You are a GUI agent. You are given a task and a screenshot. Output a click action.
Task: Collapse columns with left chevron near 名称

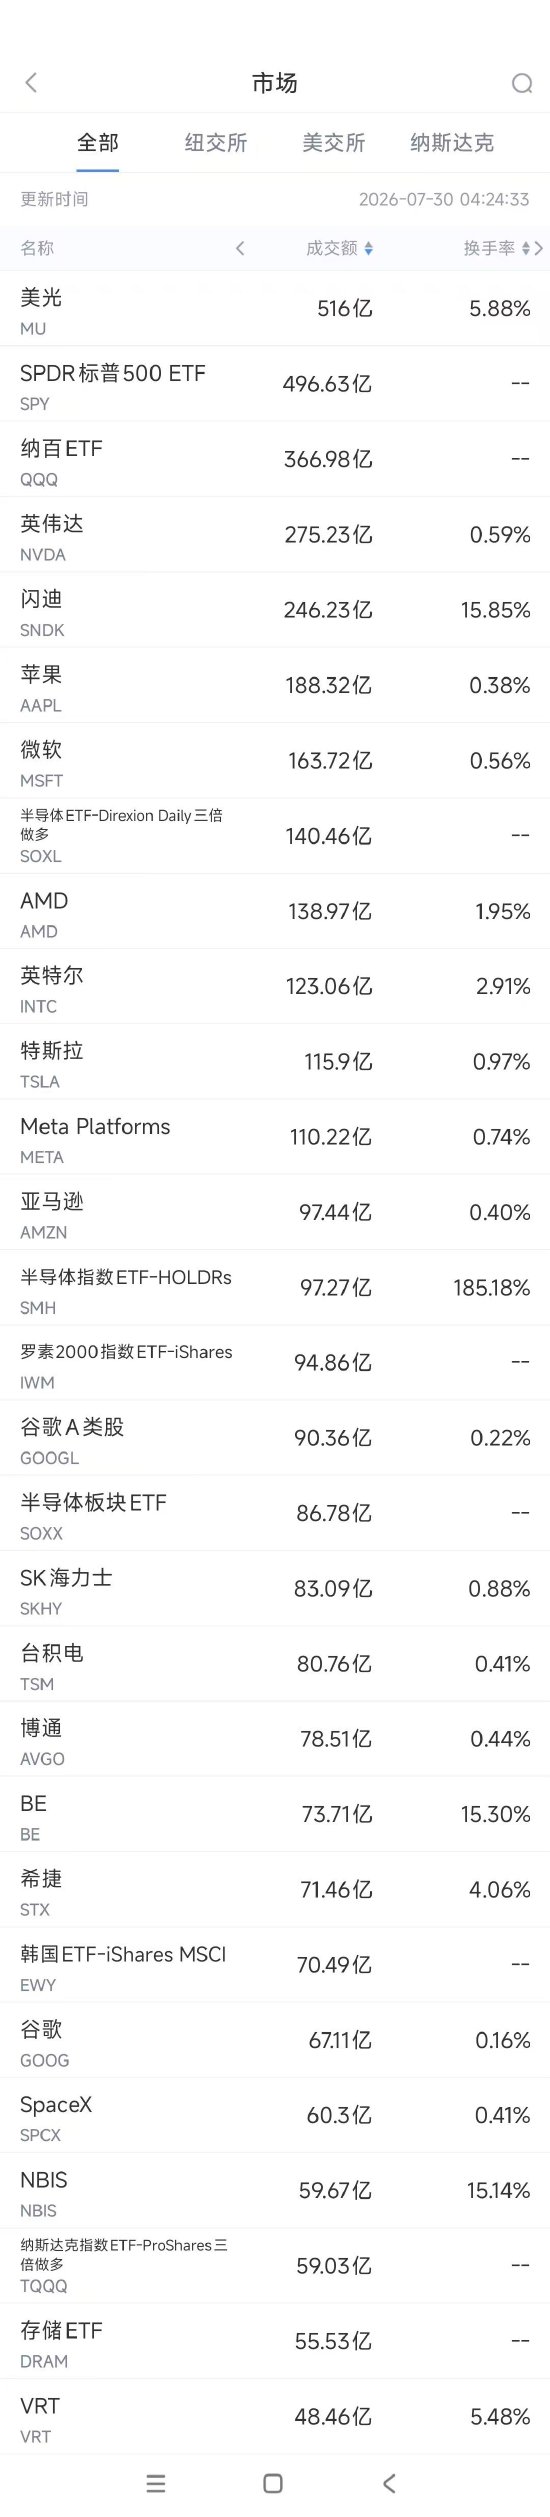coord(240,248)
